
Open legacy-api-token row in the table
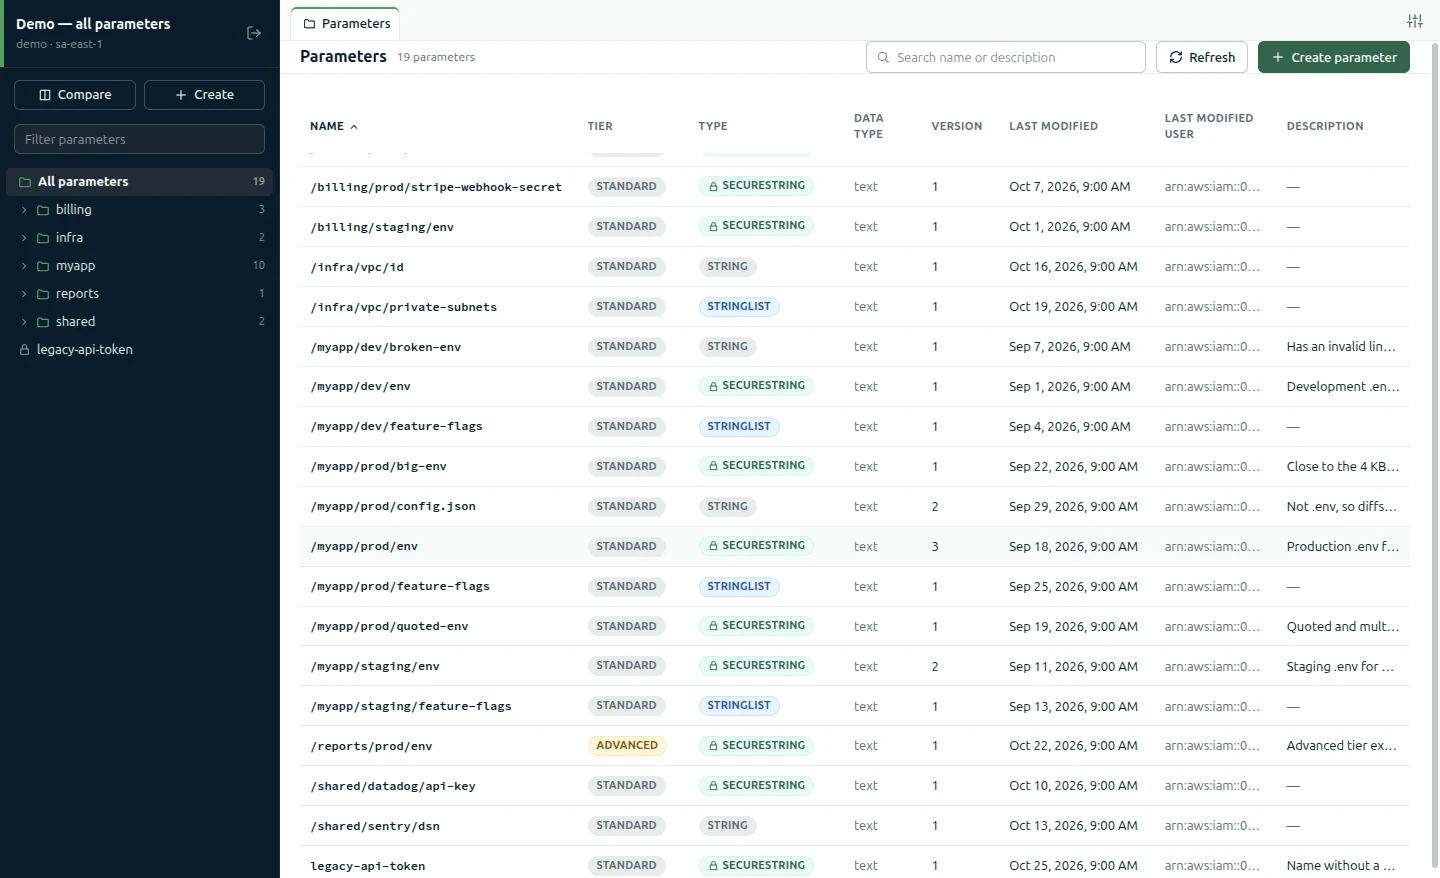[x=855, y=862]
